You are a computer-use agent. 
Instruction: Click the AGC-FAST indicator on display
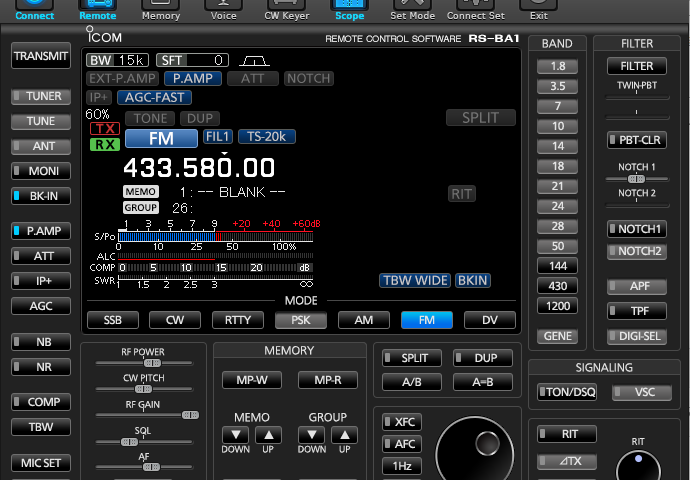[154, 98]
